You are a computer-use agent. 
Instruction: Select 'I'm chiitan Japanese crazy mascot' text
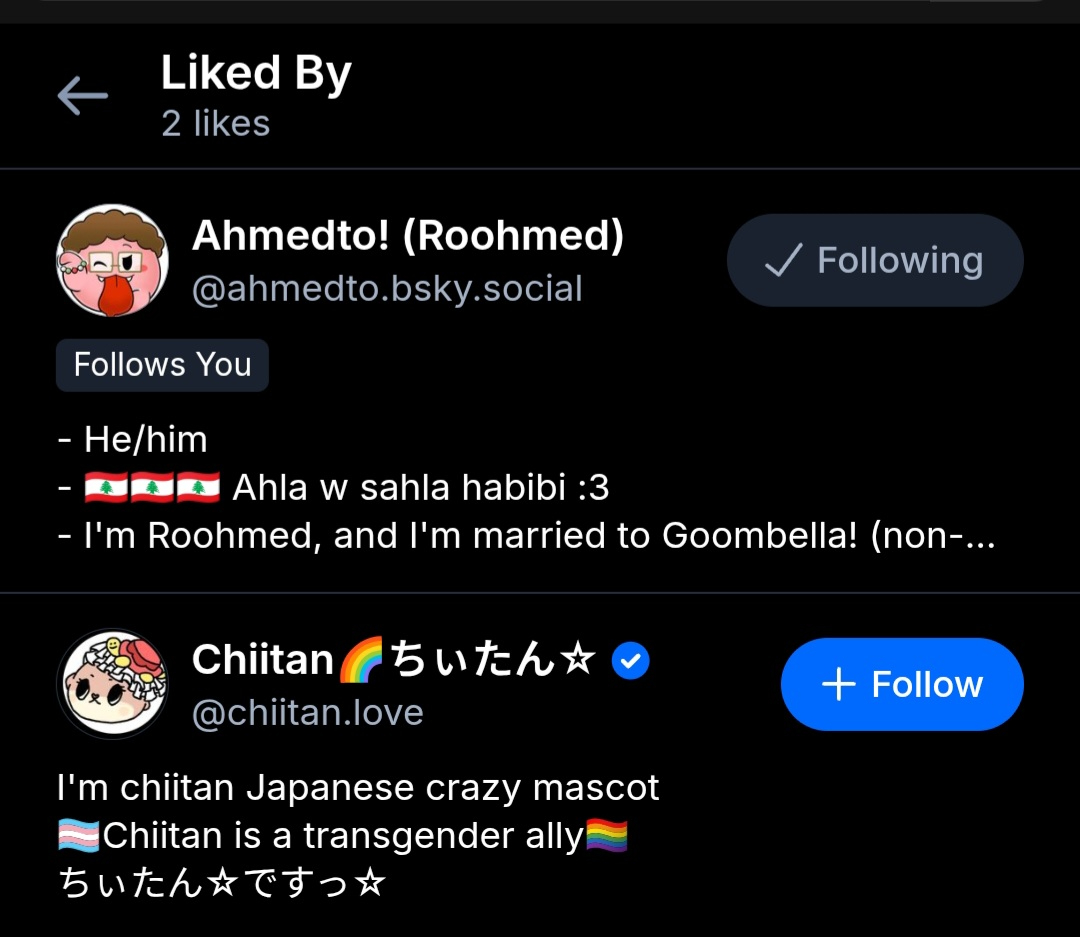click(358, 788)
